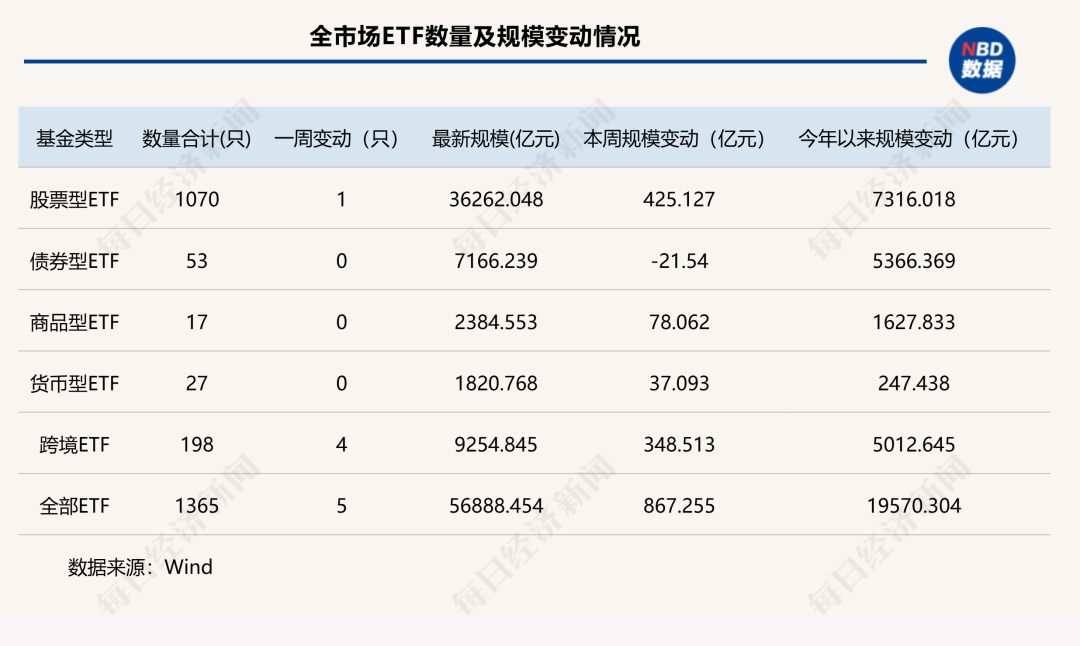
Task: Click the NBD数据 round logo
Action: pos(981,60)
